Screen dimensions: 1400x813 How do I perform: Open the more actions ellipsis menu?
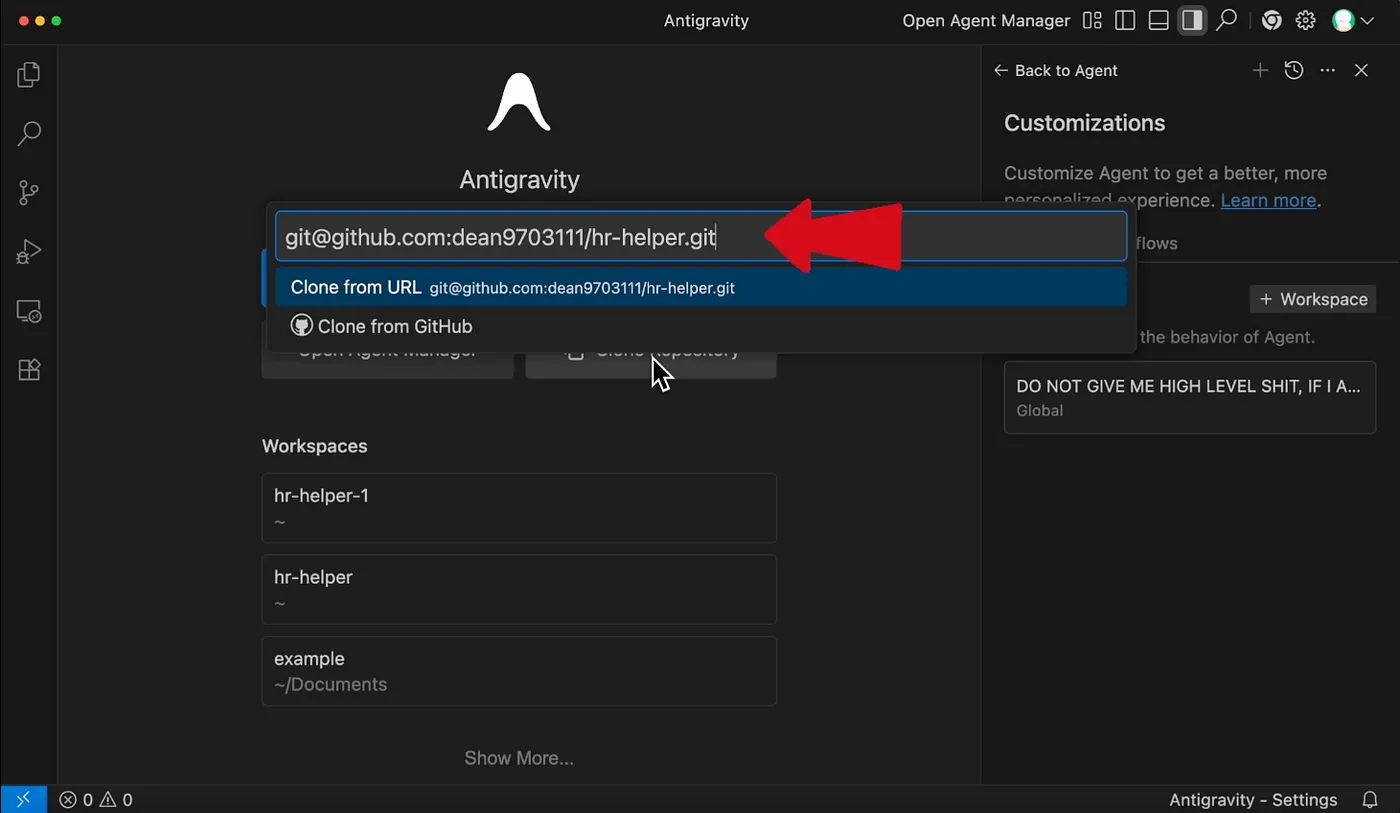pyautogui.click(x=1328, y=70)
